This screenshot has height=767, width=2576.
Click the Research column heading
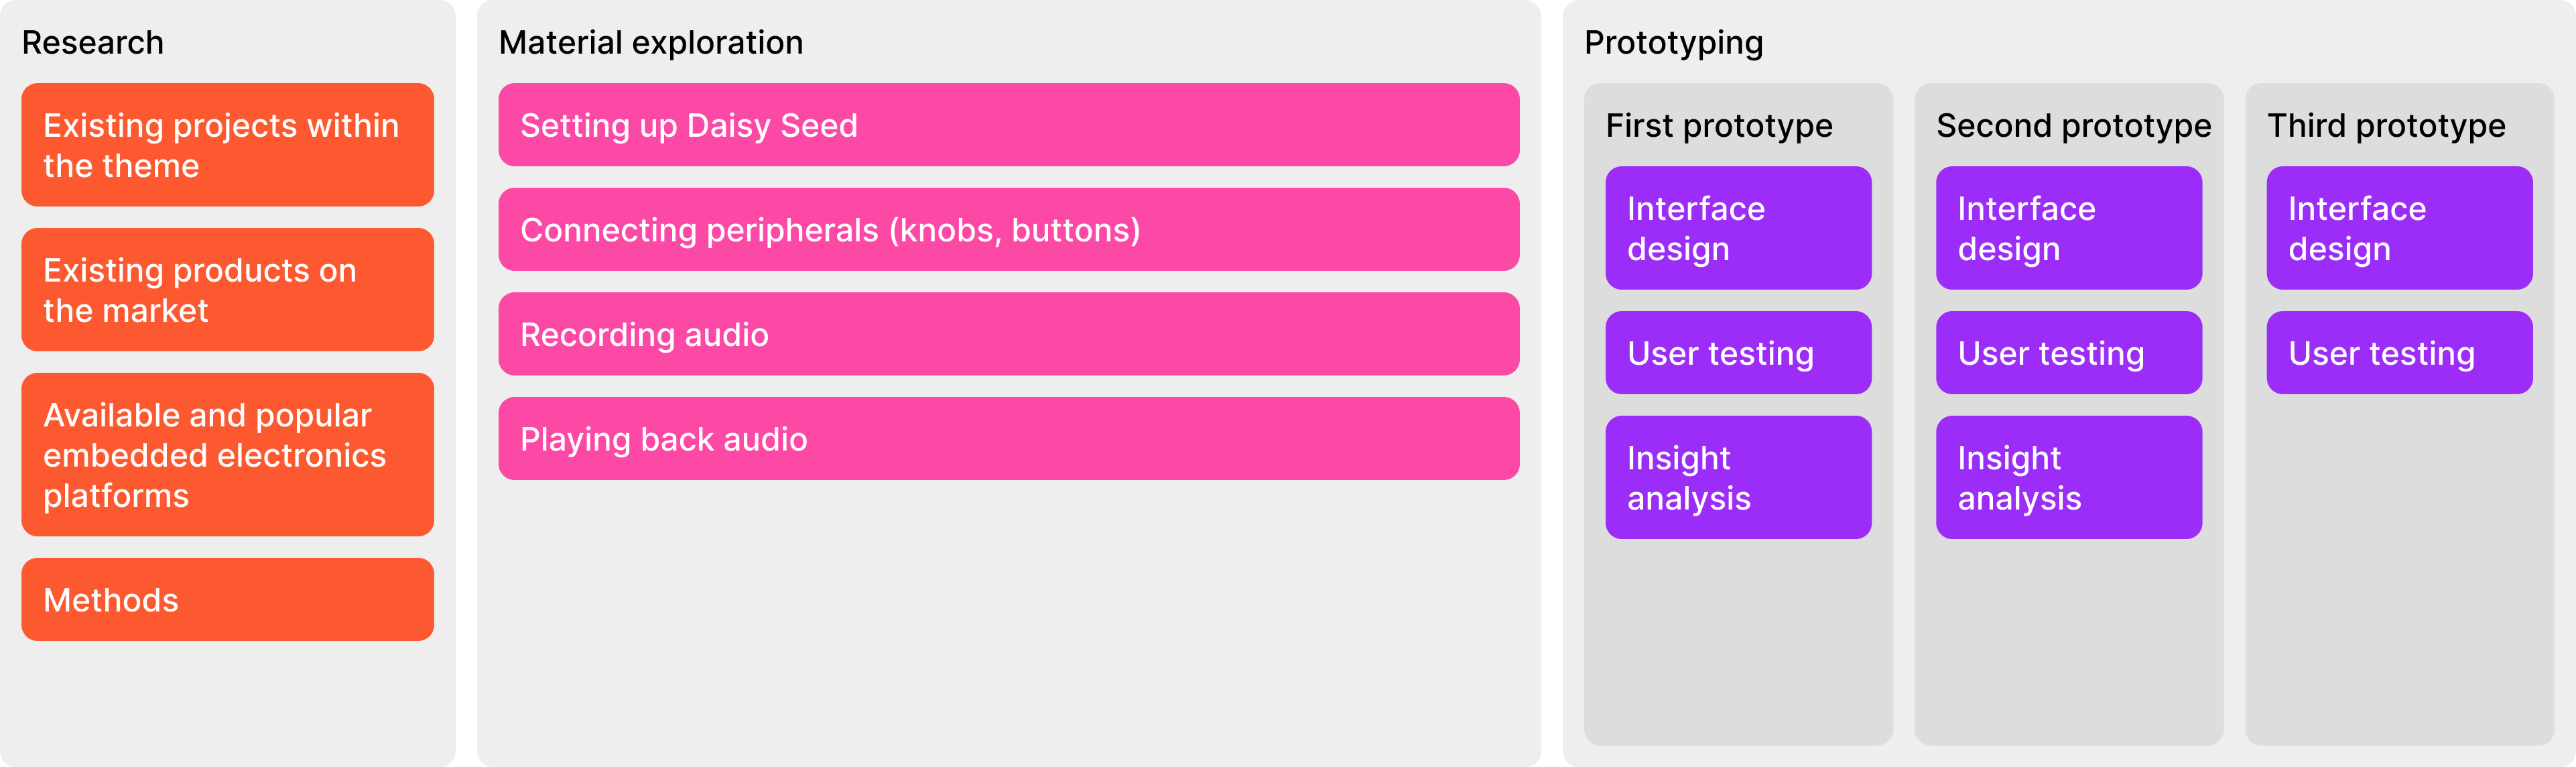(93, 43)
